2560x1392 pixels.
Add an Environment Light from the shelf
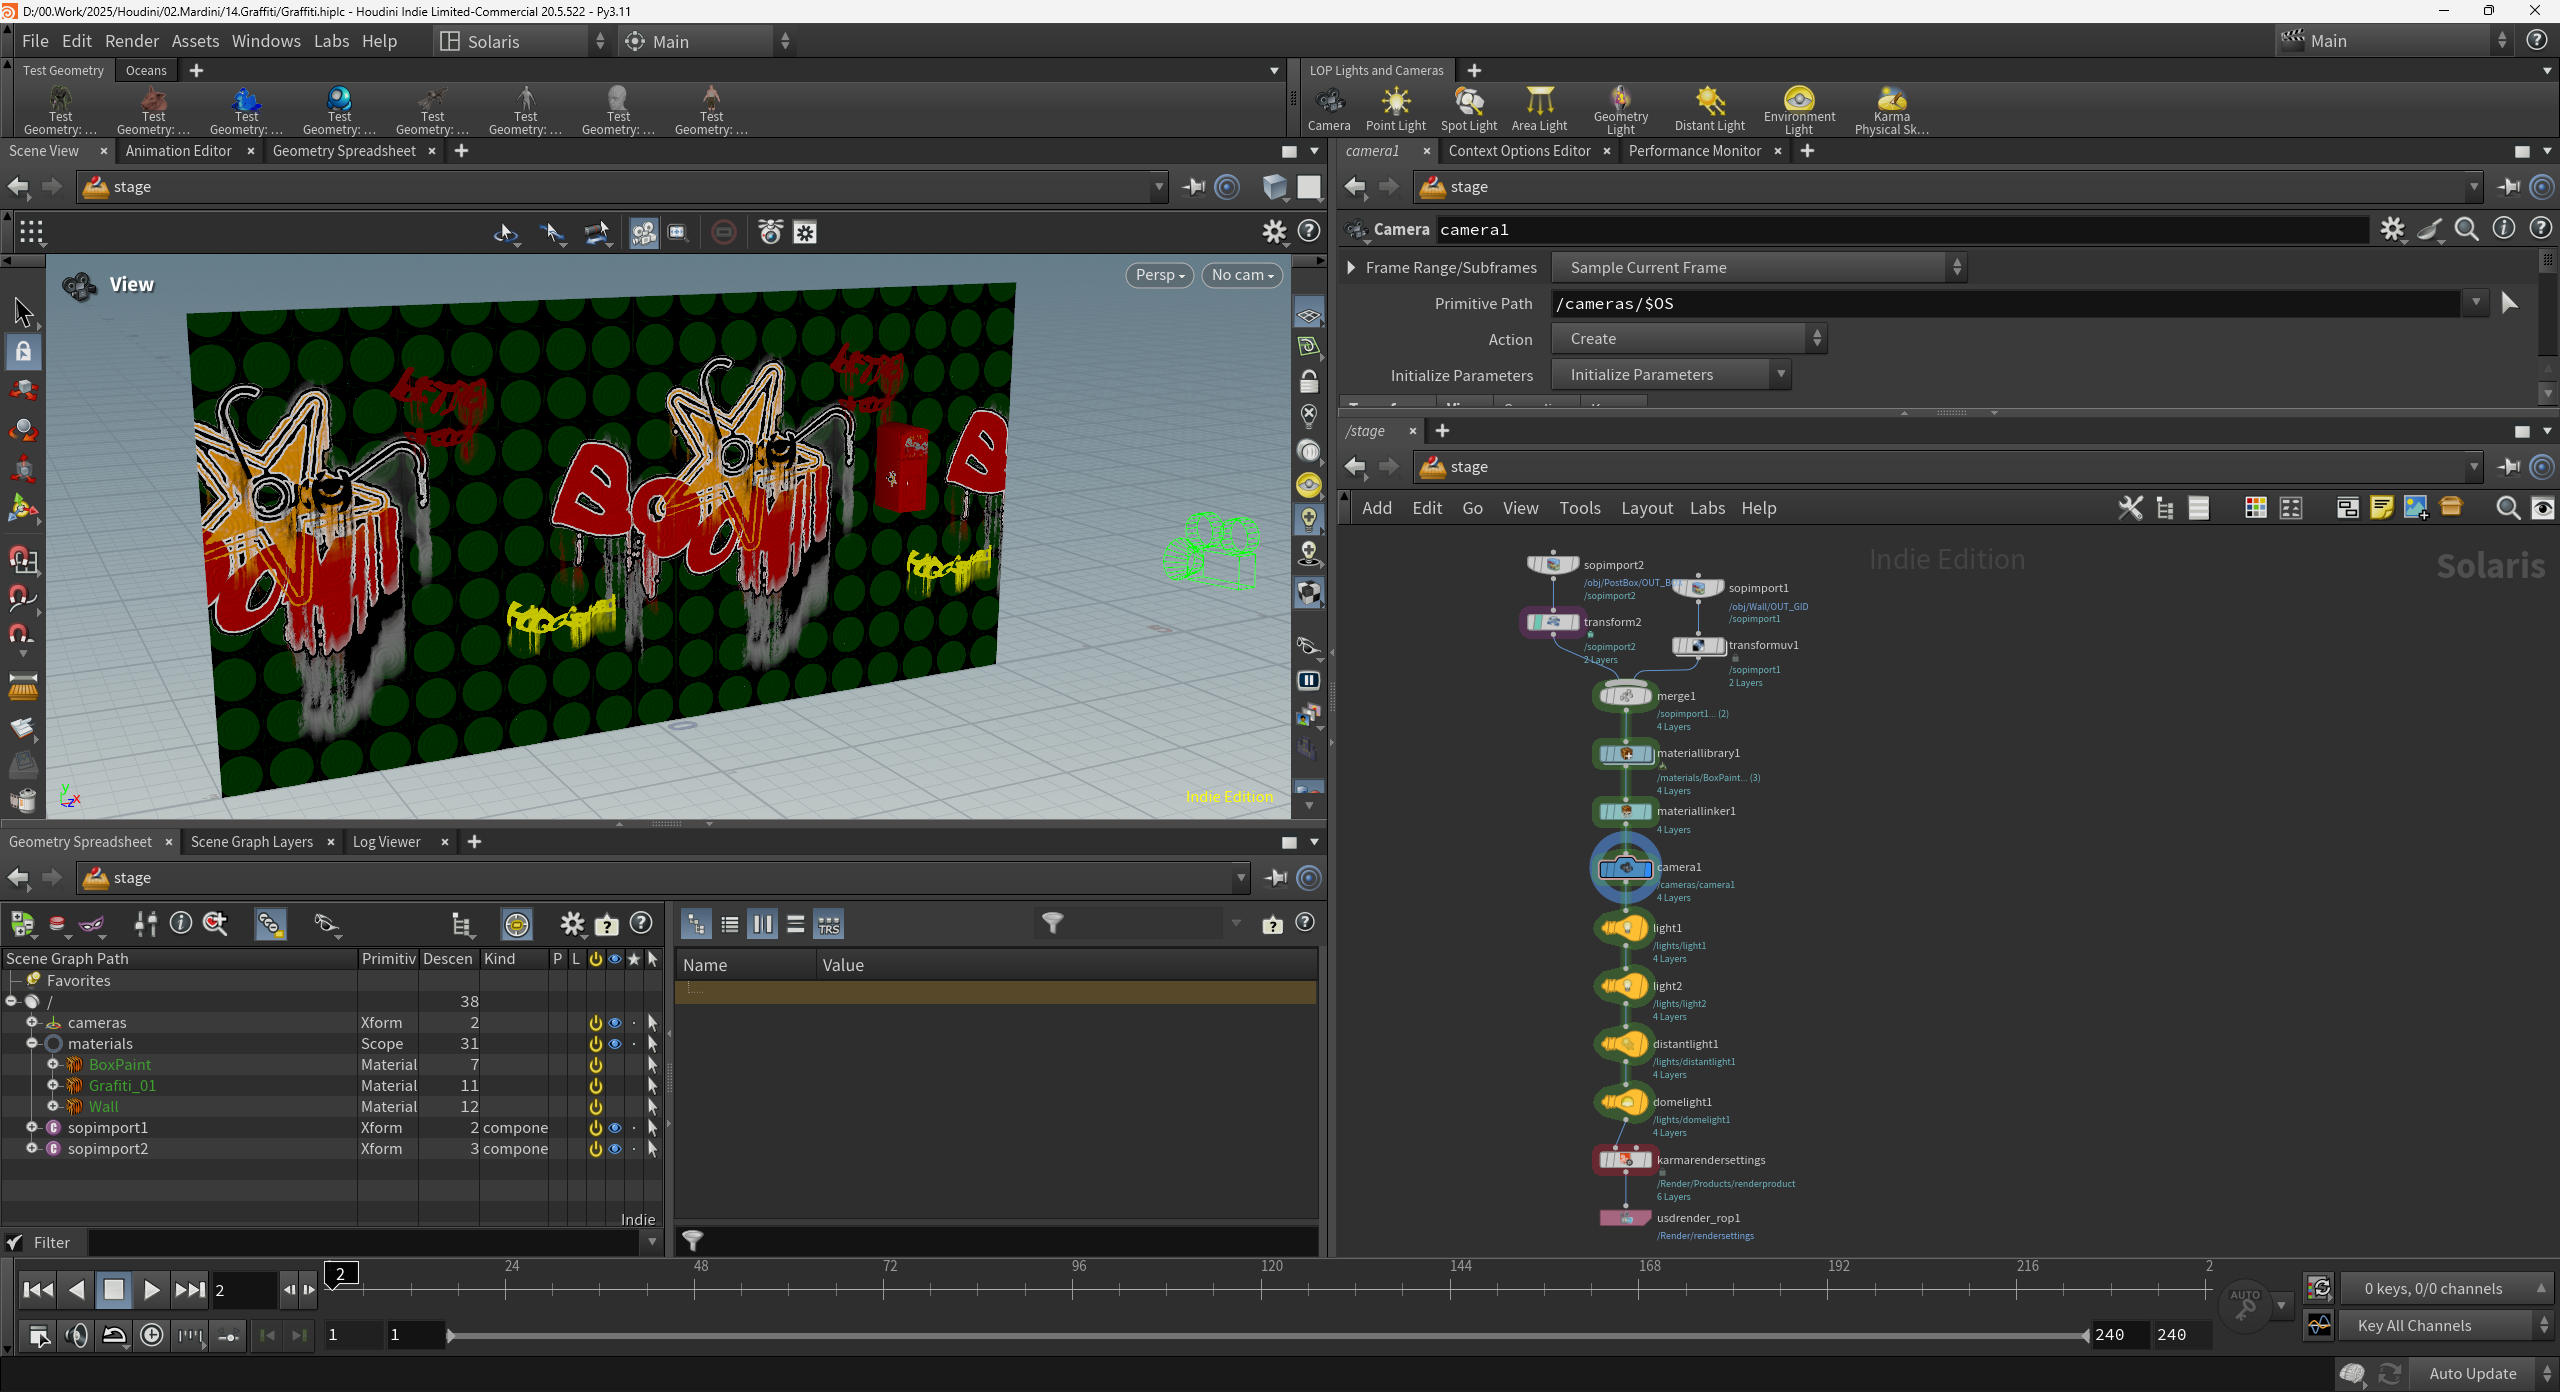pyautogui.click(x=1799, y=110)
